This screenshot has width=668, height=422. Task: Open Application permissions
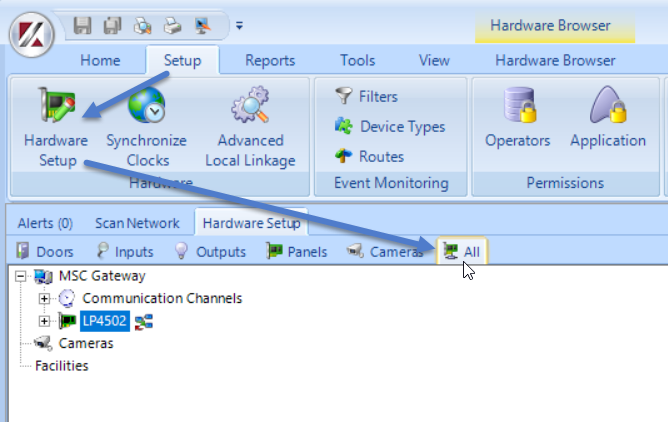[608, 118]
